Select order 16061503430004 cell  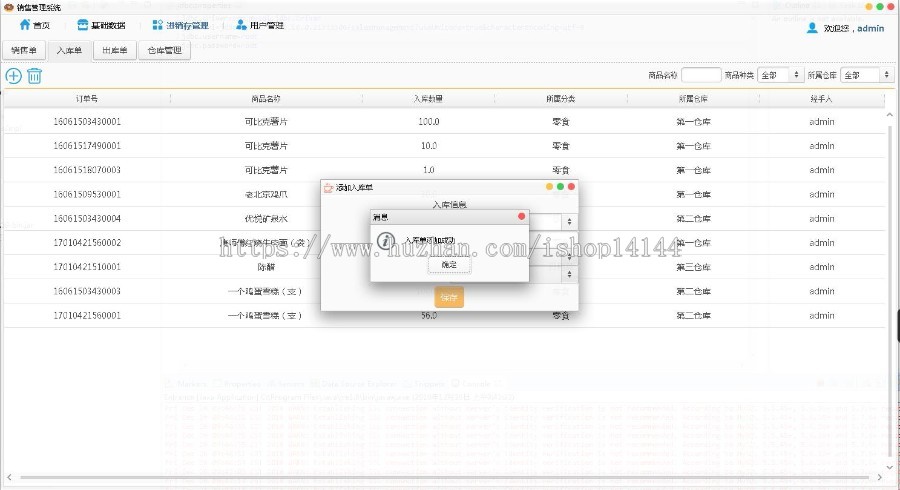pyautogui.click(x=87, y=219)
